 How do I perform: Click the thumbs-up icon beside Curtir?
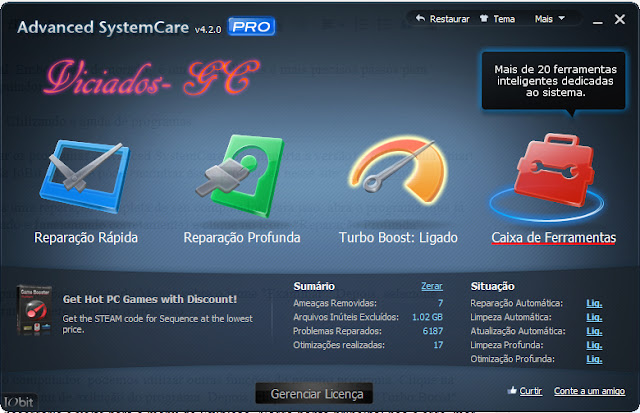click(512, 391)
